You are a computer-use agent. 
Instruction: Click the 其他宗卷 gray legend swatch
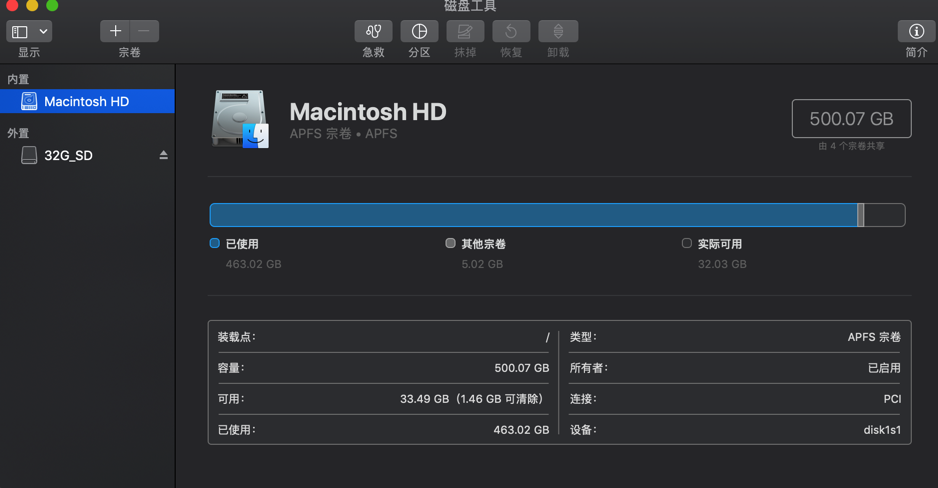(450, 243)
